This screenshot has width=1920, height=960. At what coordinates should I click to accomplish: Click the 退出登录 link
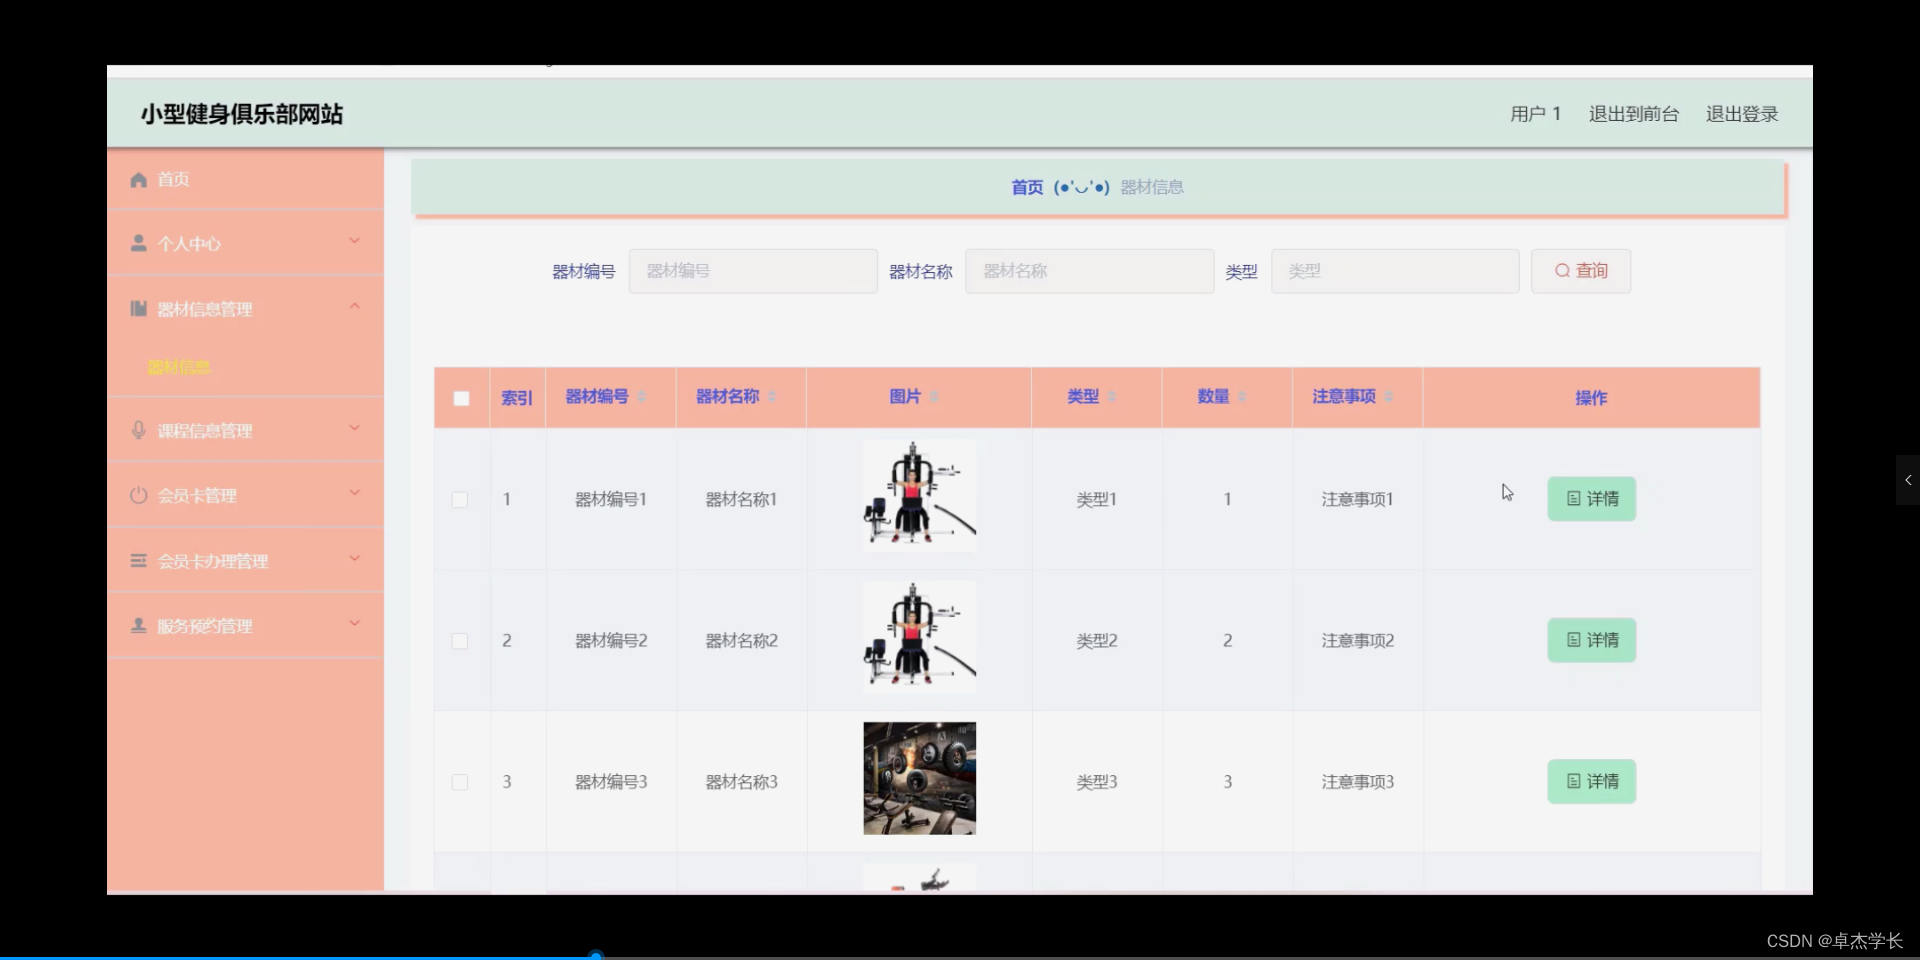tap(1742, 113)
